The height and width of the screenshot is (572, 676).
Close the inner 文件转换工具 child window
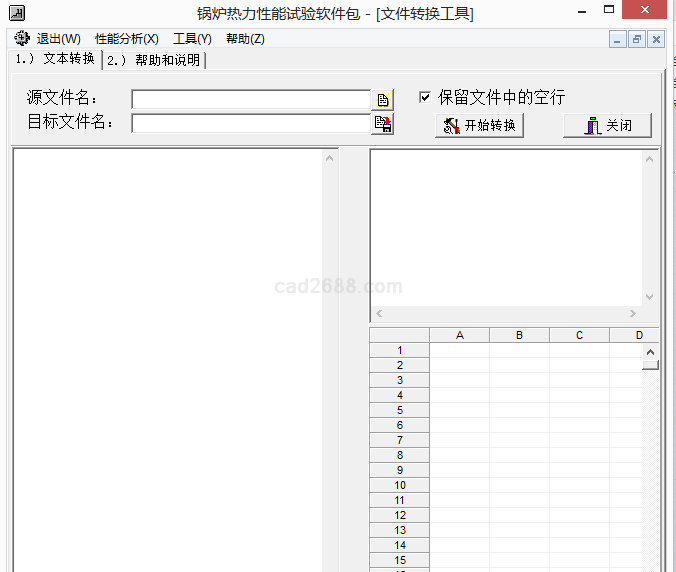[656, 40]
